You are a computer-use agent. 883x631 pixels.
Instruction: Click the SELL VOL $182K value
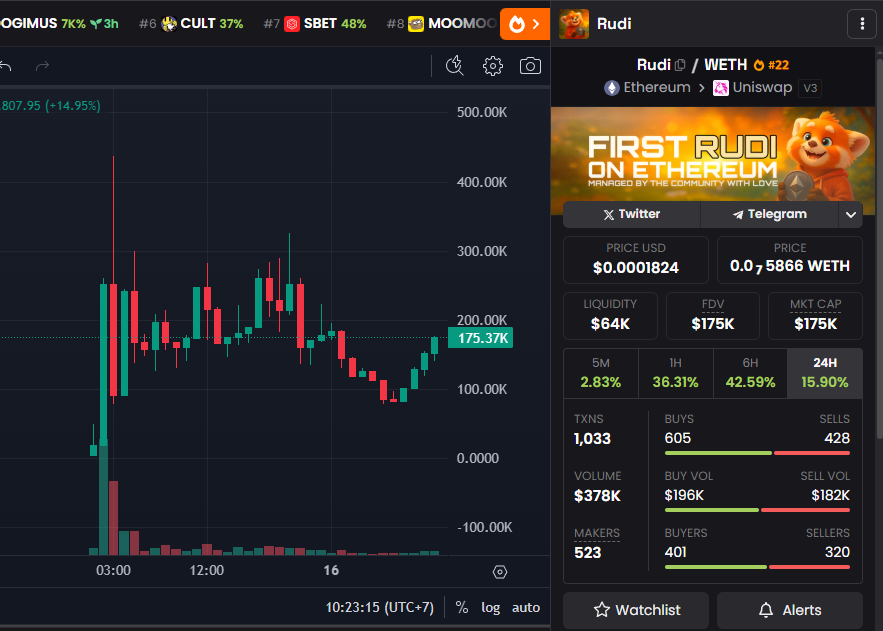[x=830, y=495]
